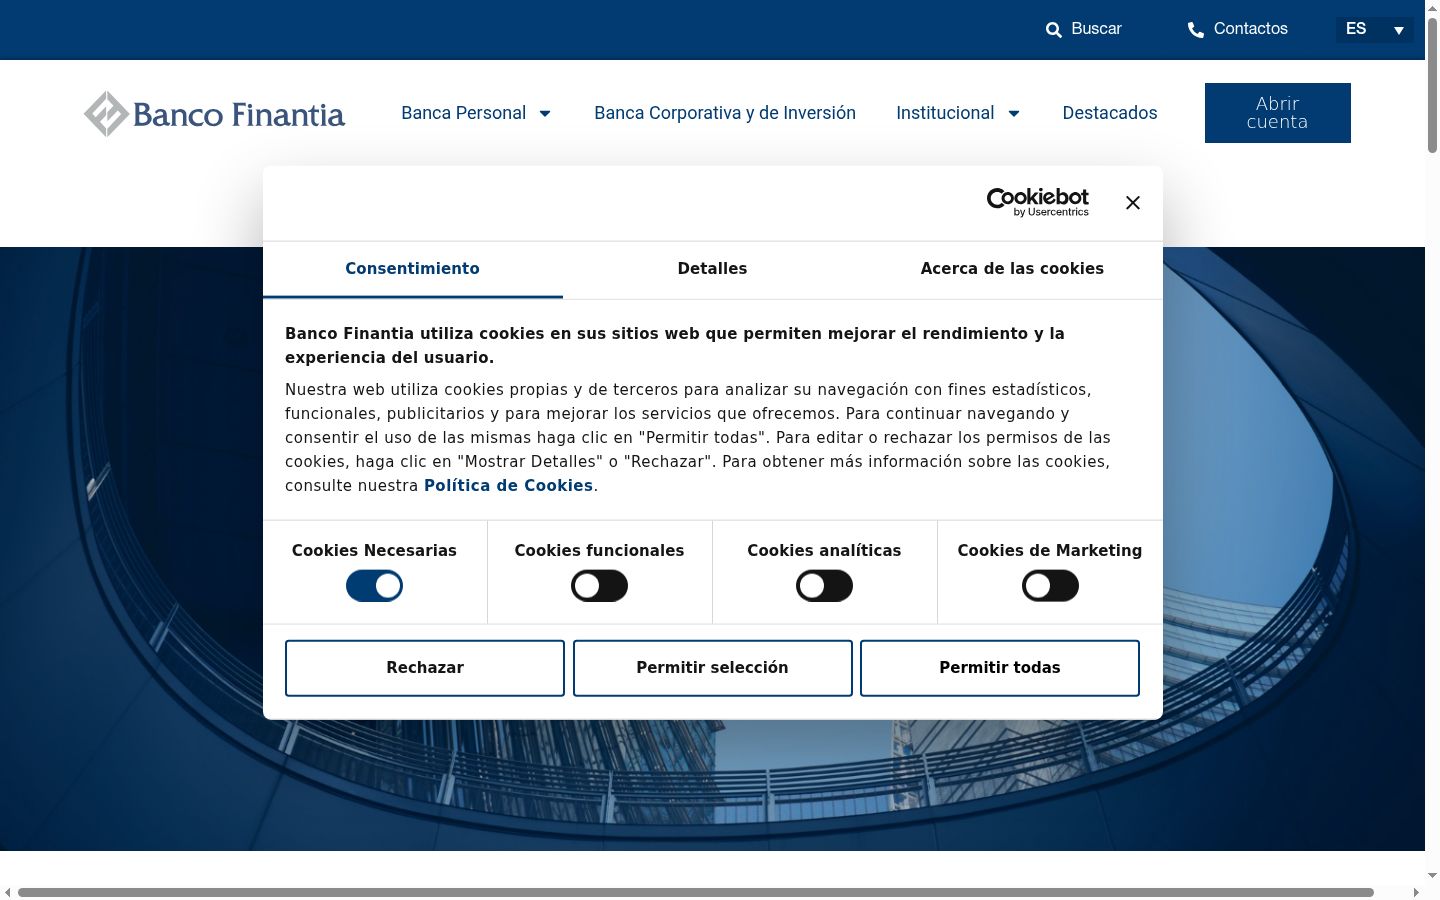Viewport: 1440px width, 900px height.
Task: Close the cookie consent dialog
Action: coord(1132,203)
